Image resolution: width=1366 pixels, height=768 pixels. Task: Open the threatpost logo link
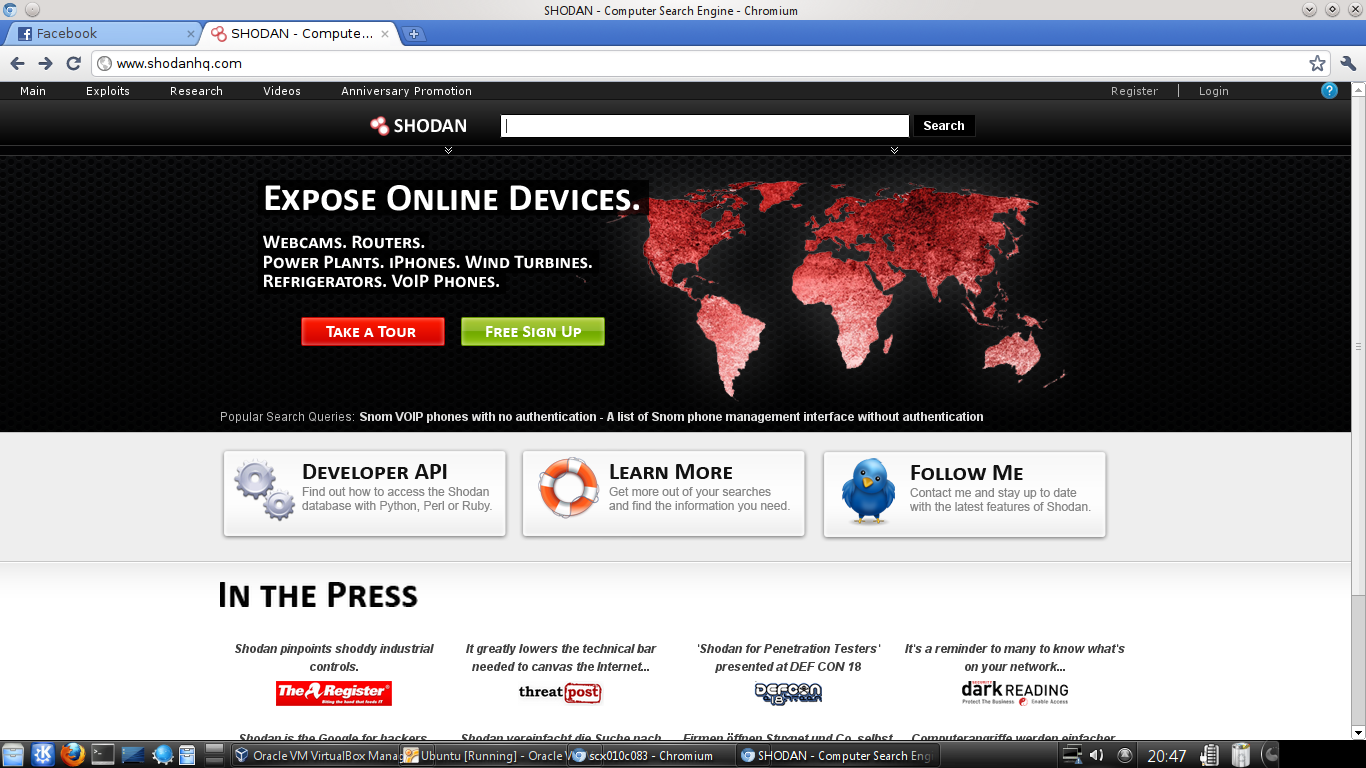click(560, 692)
